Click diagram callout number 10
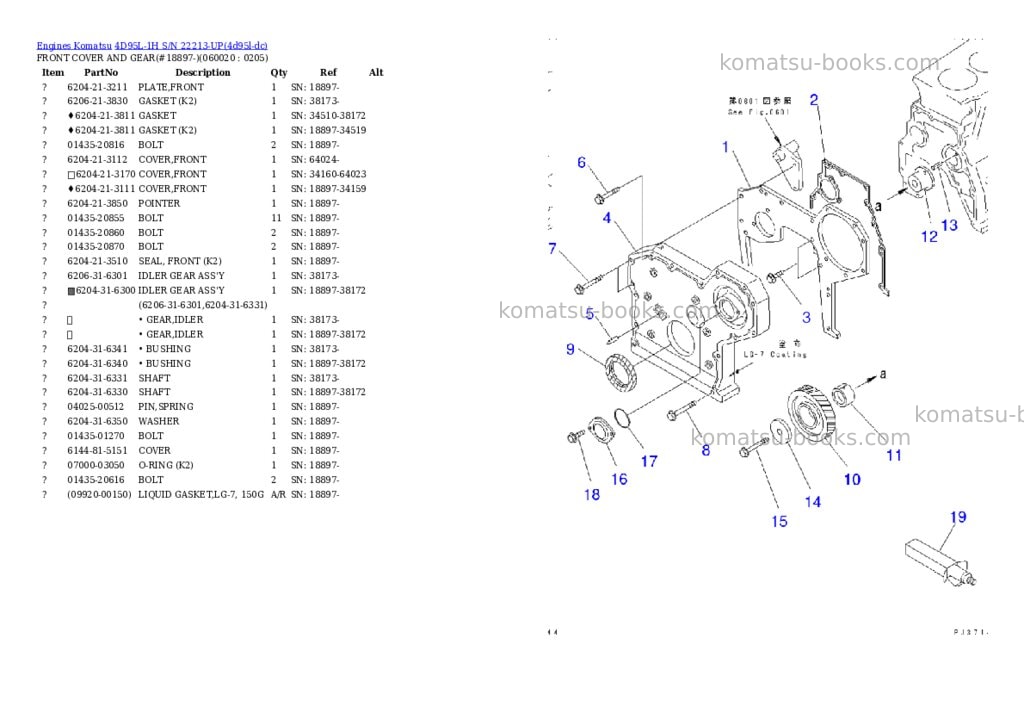 [x=852, y=479]
